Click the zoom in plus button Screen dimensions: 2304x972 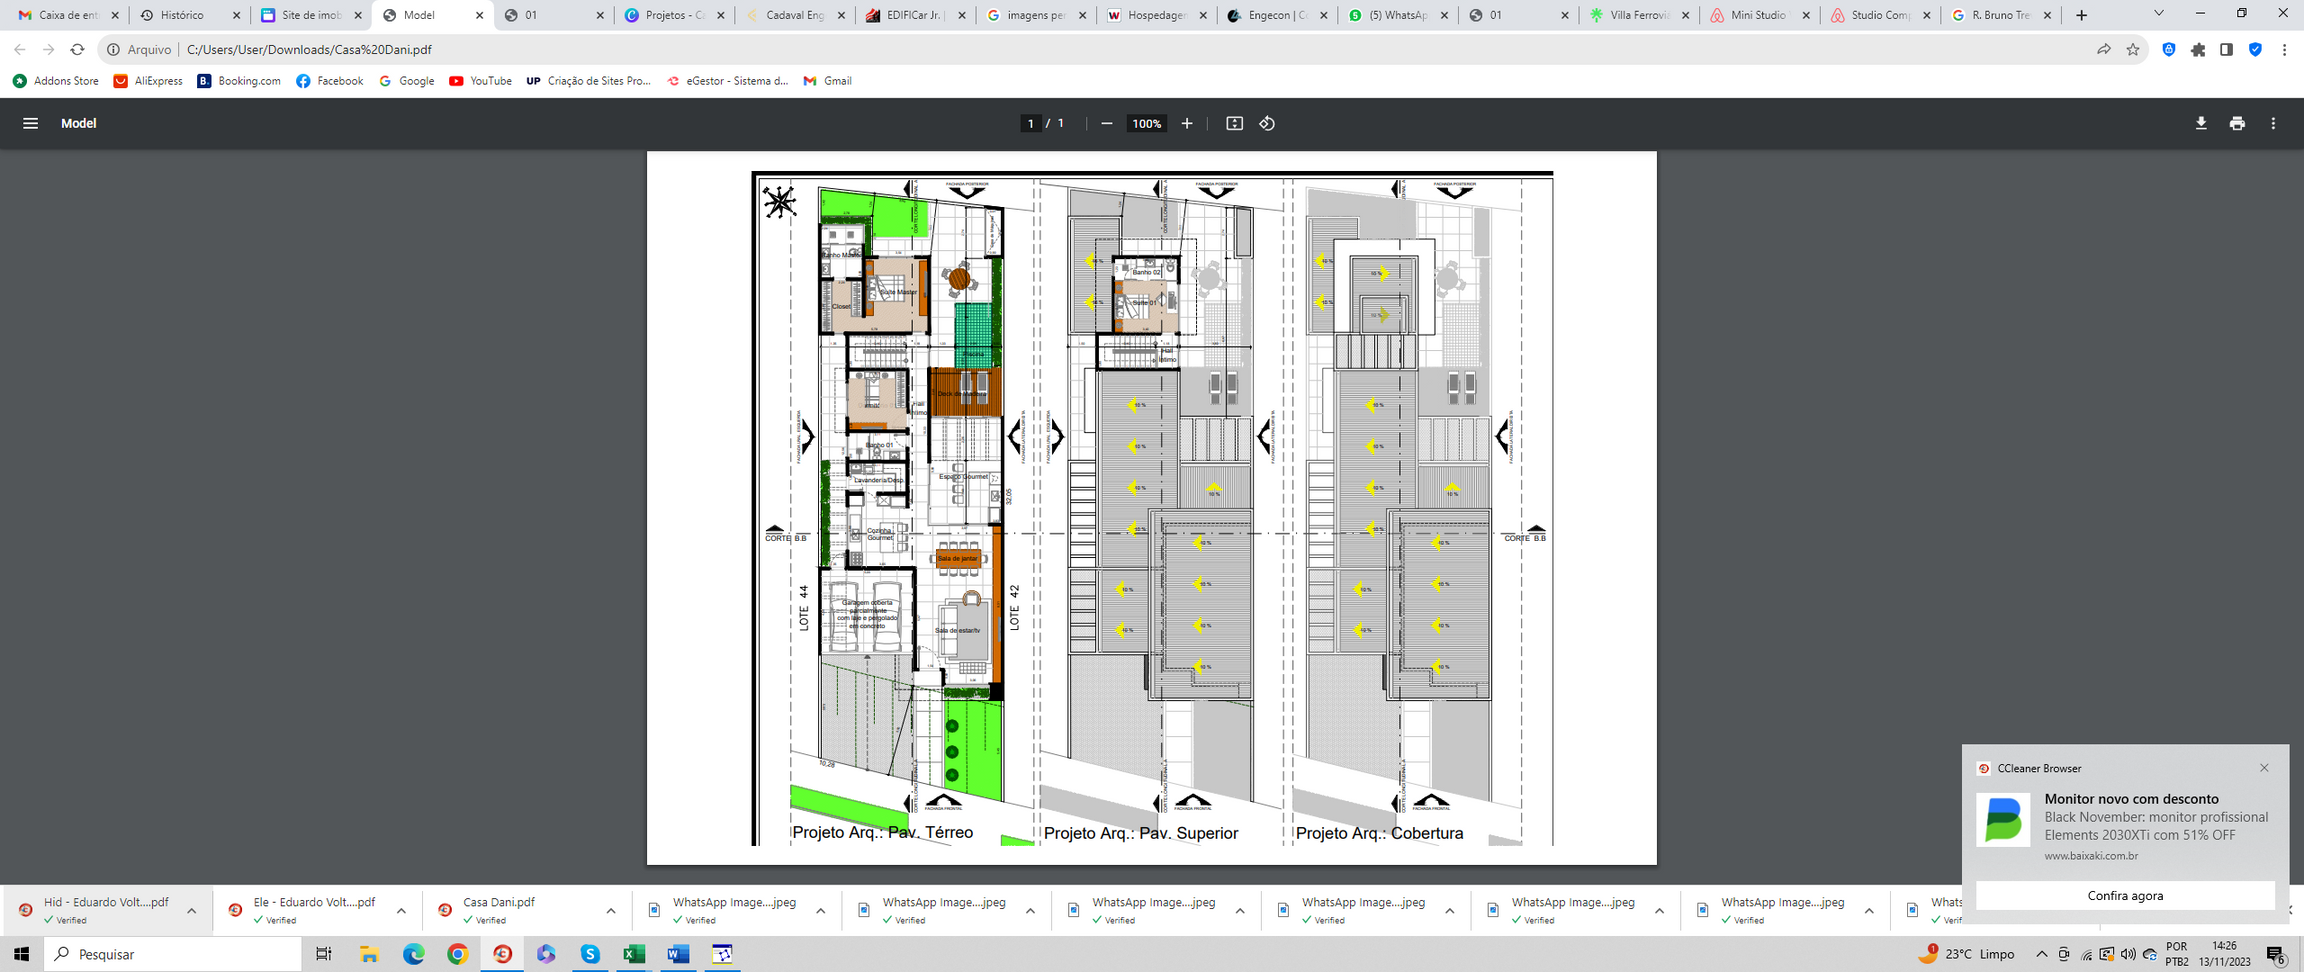[x=1187, y=123]
